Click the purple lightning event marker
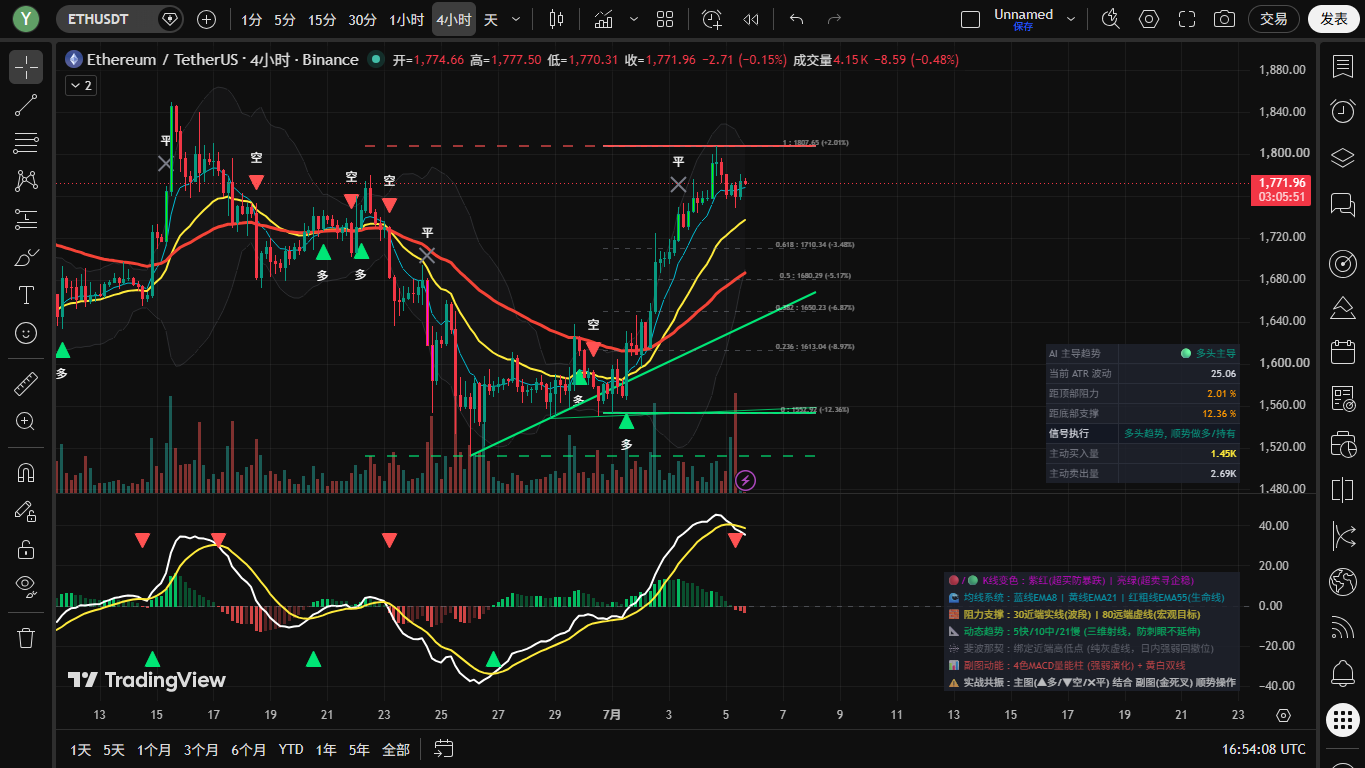 [746, 480]
